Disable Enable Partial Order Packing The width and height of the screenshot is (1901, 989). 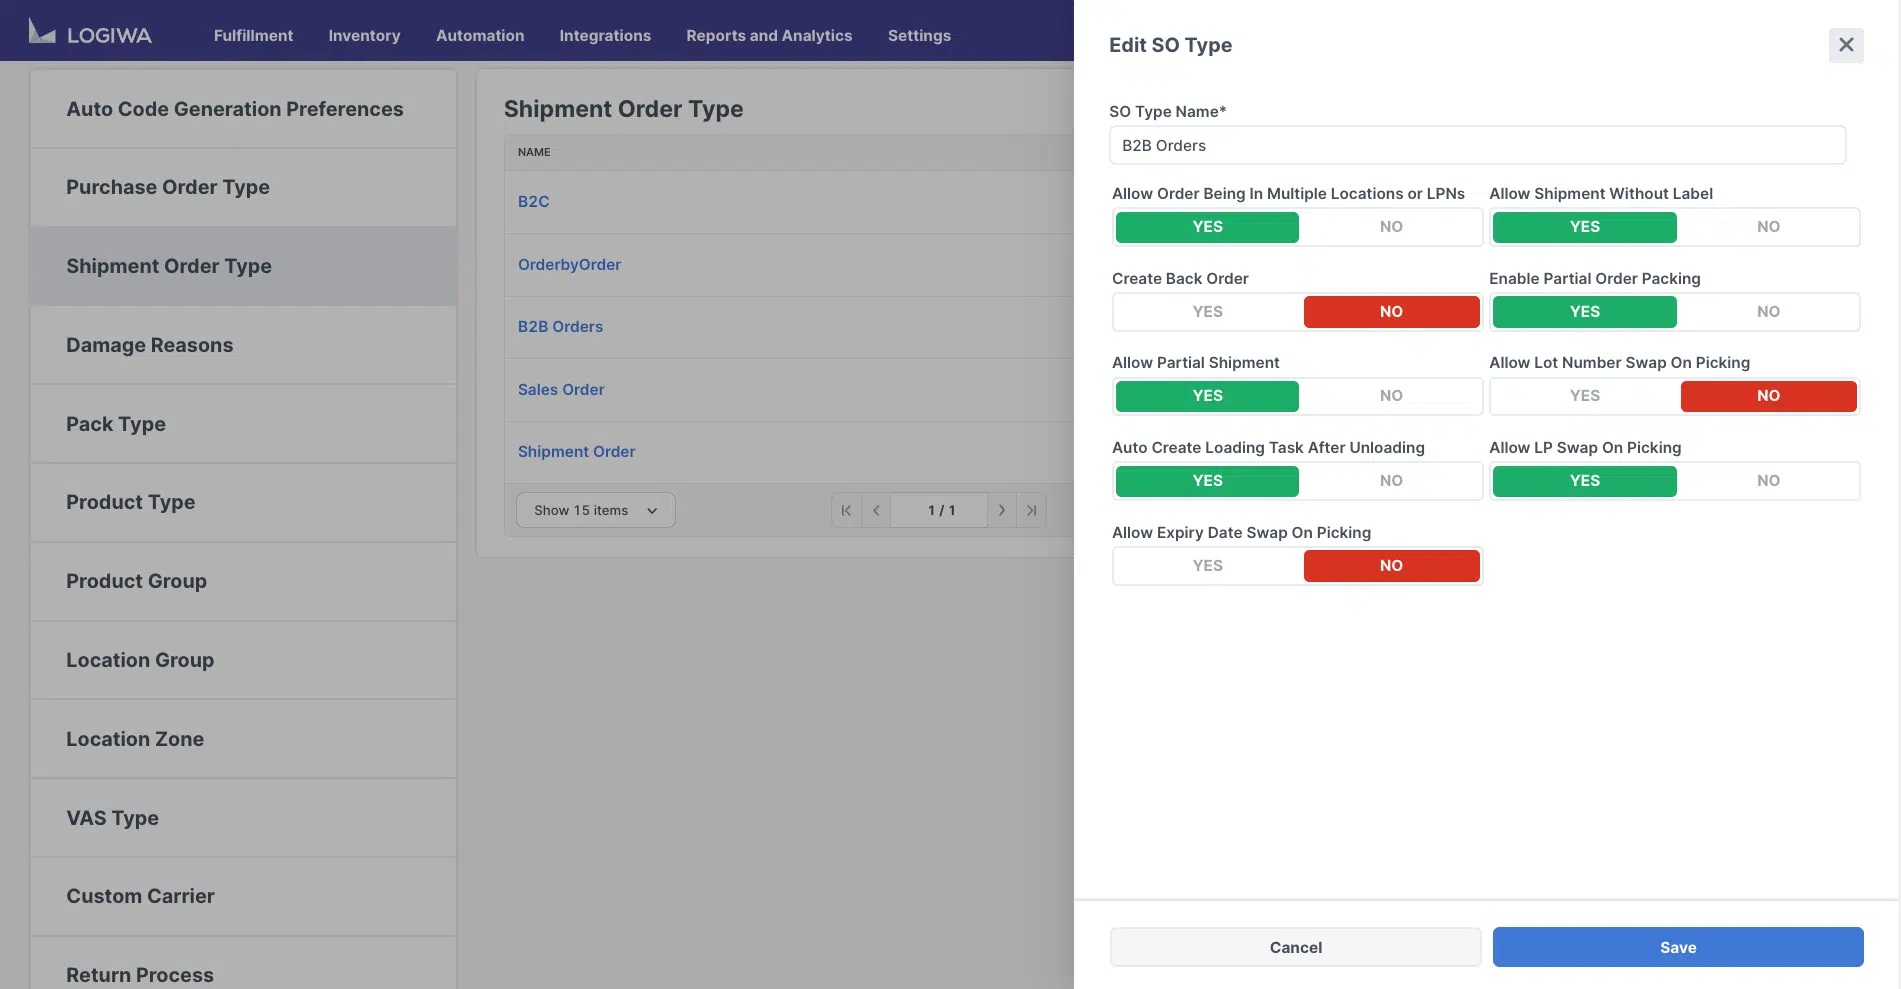(x=1767, y=311)
